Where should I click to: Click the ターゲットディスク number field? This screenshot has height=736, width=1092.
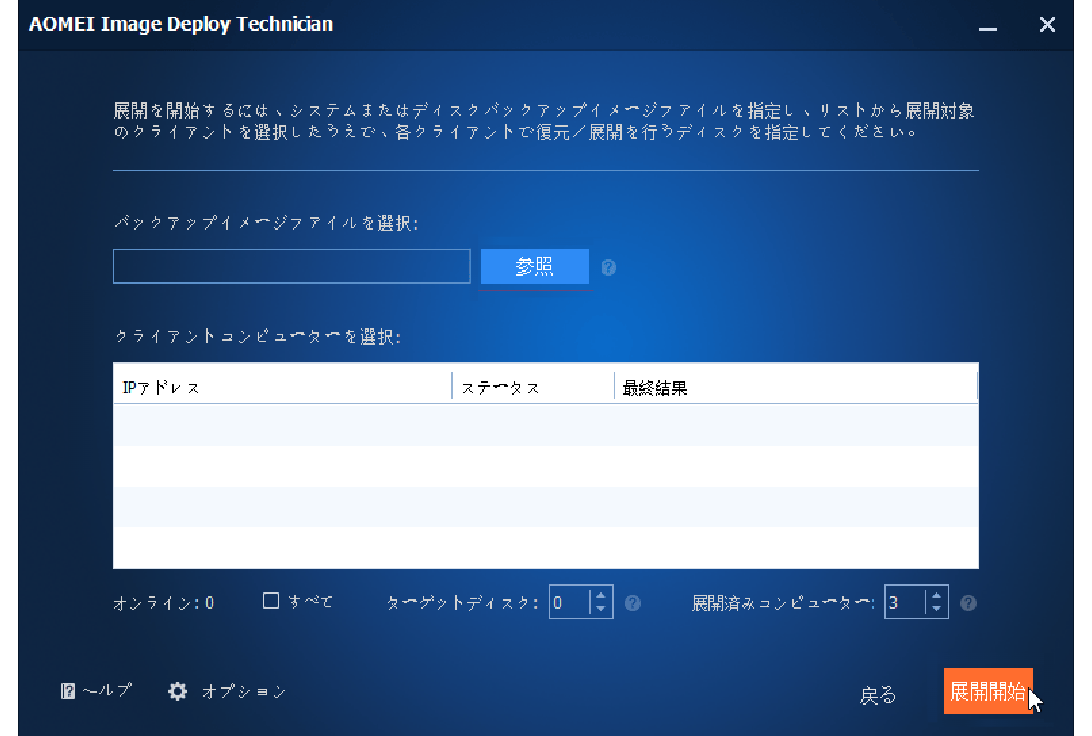point(570,602)
